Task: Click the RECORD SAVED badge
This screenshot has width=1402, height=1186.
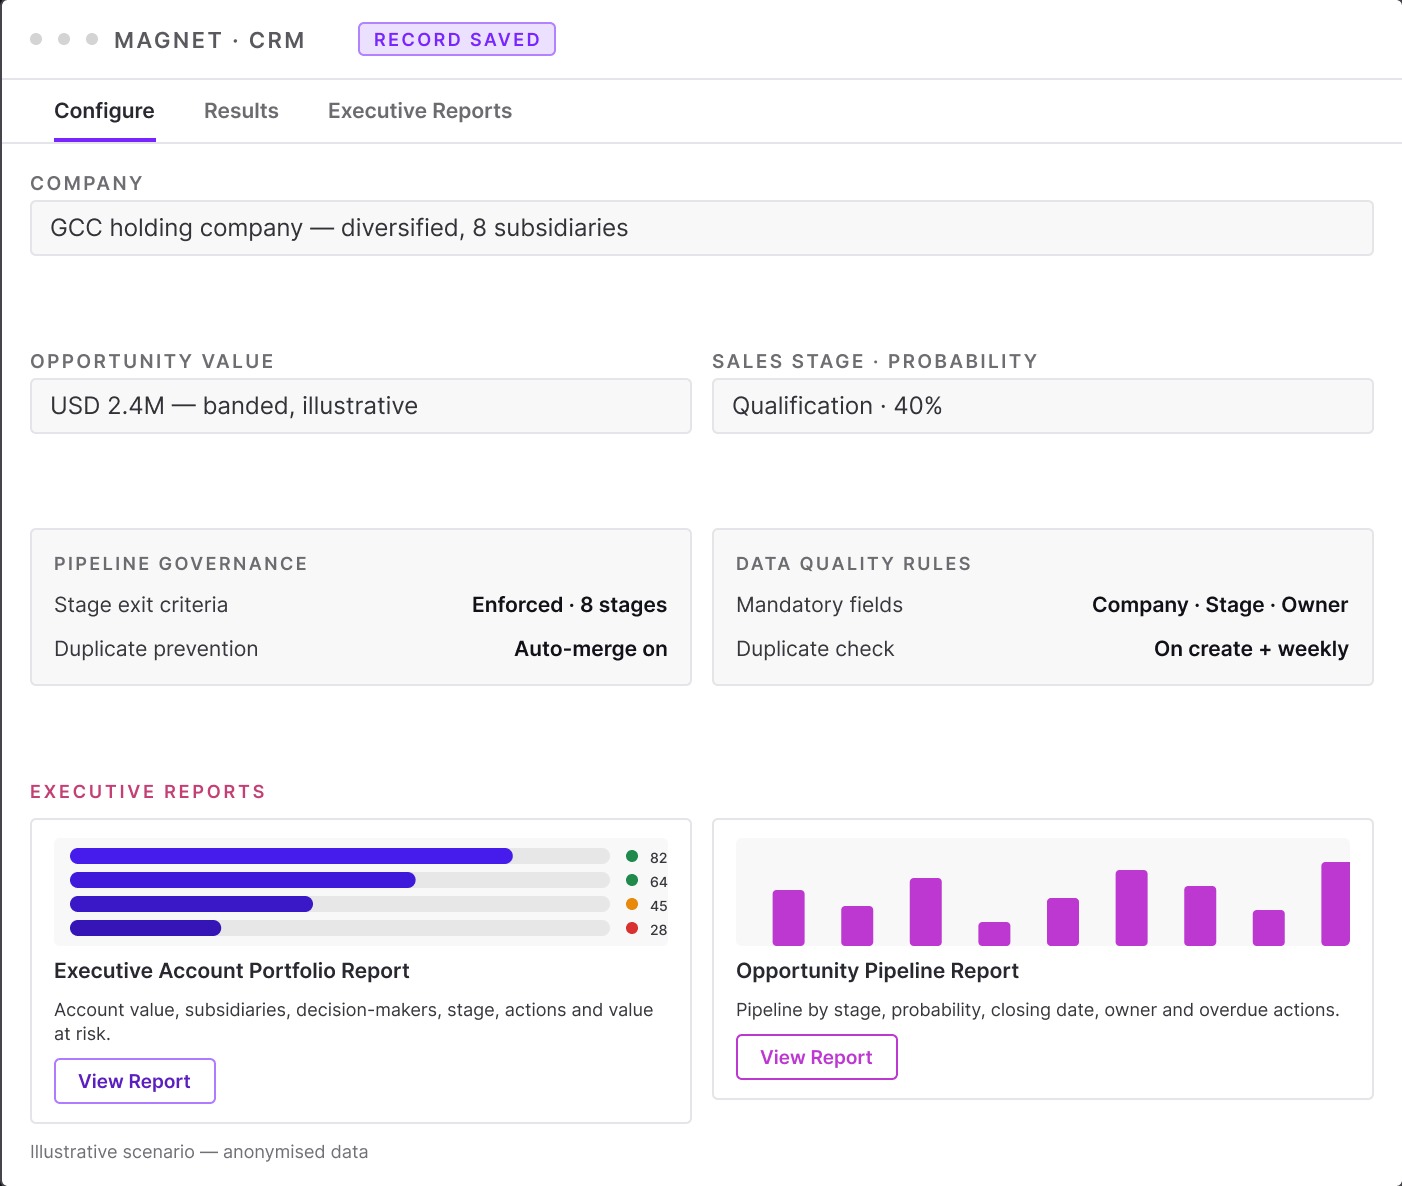Action: 457,39
